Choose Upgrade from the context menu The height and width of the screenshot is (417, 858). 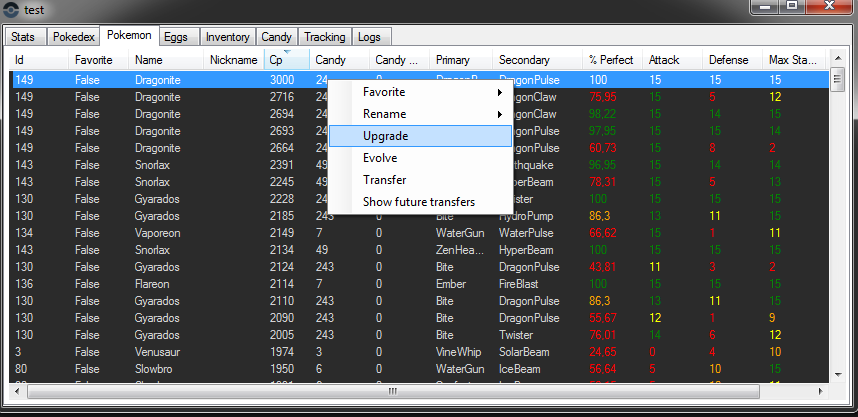(x=420, y=136)
